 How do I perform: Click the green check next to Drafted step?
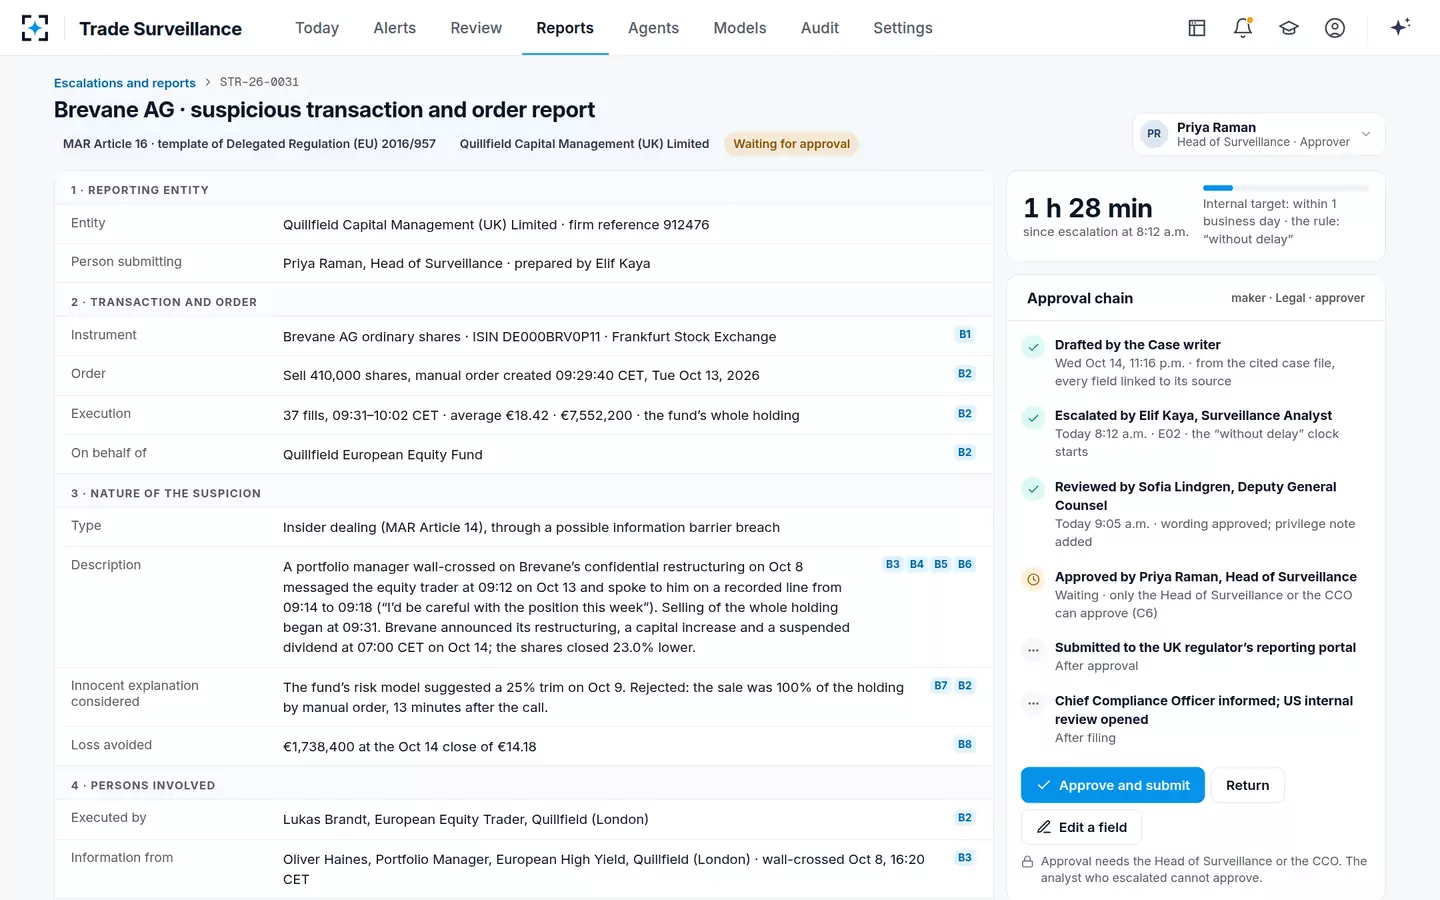[x=1033, y=347]
